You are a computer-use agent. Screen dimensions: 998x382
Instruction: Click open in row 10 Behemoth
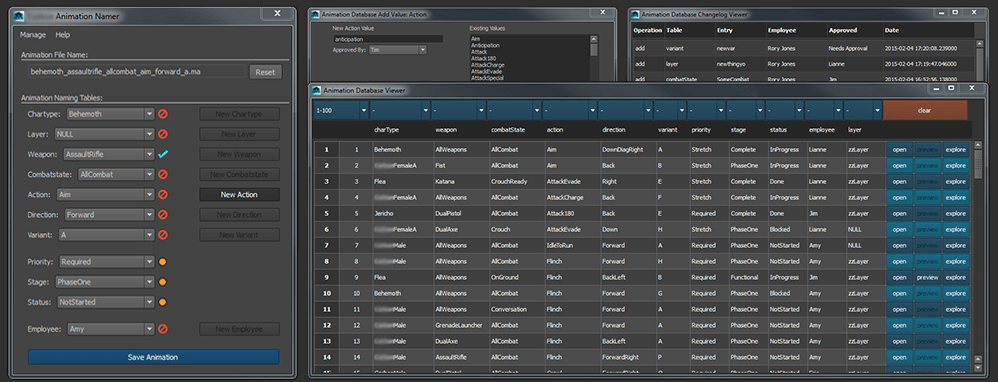[x=899, y=294]
